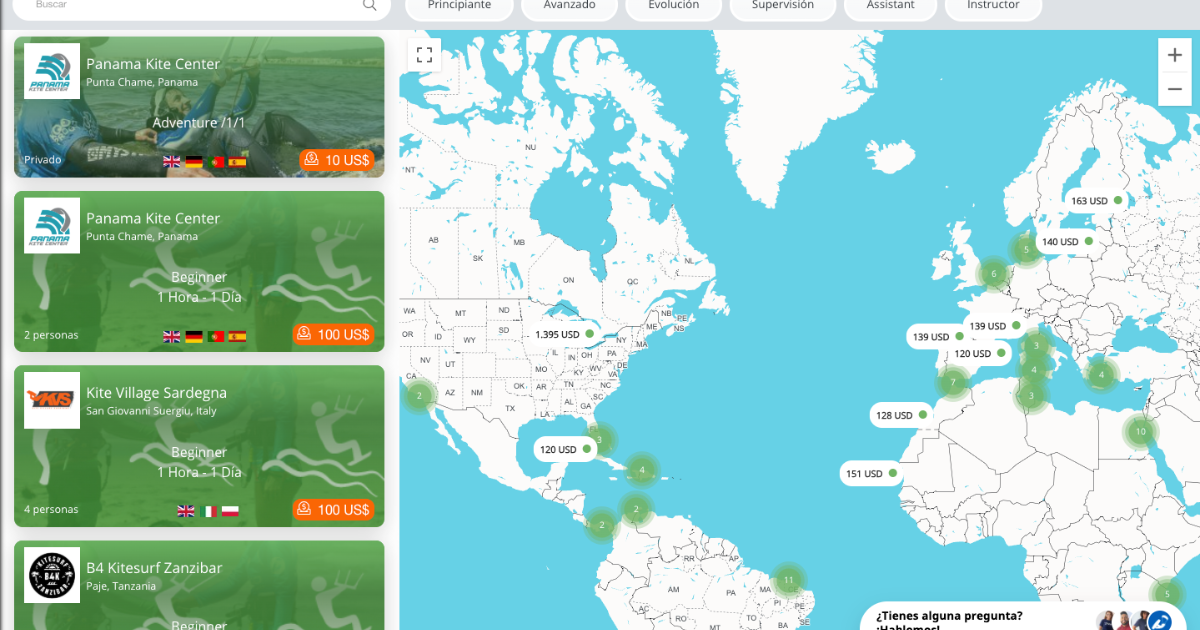Click Panama Kite Center logo in Adventure card

click(52, 71)
